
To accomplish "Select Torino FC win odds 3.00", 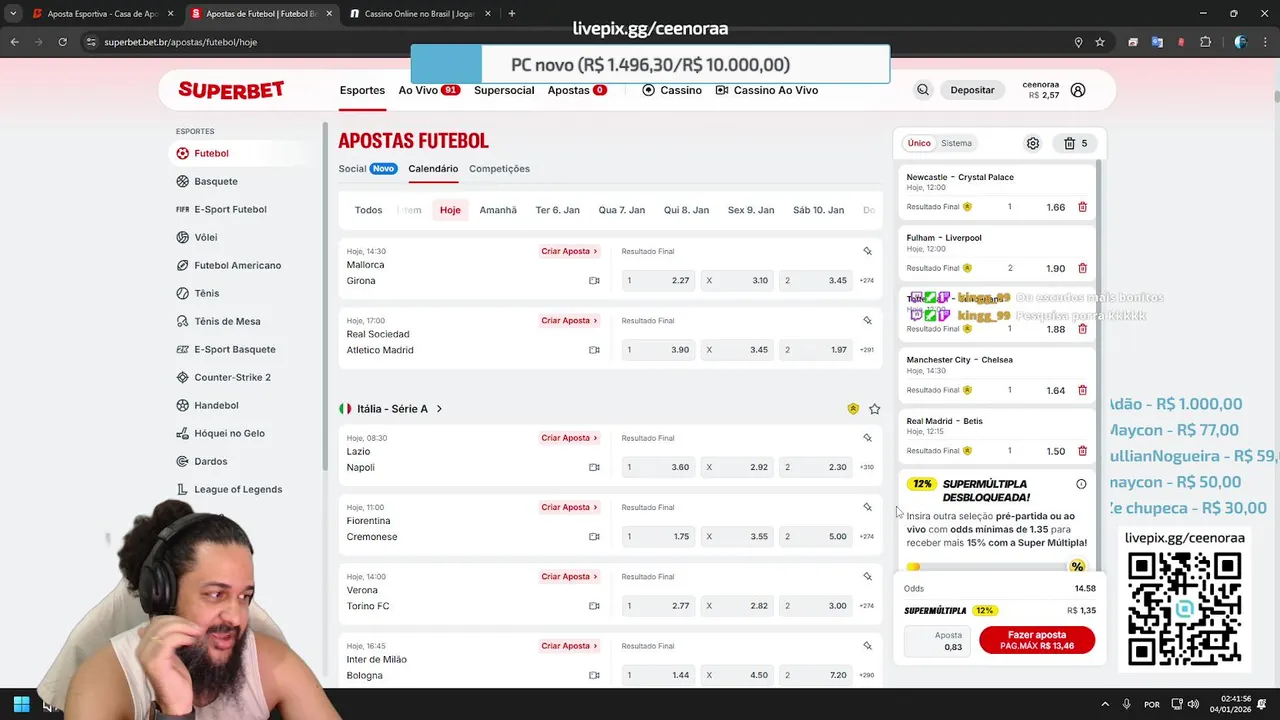I will 816,606.
